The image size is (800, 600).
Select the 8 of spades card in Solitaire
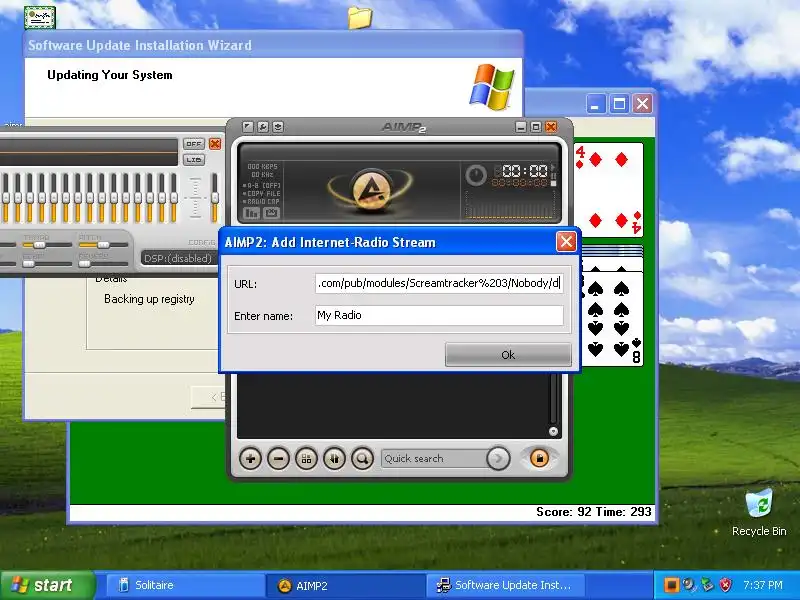click(x=612, y=319)
